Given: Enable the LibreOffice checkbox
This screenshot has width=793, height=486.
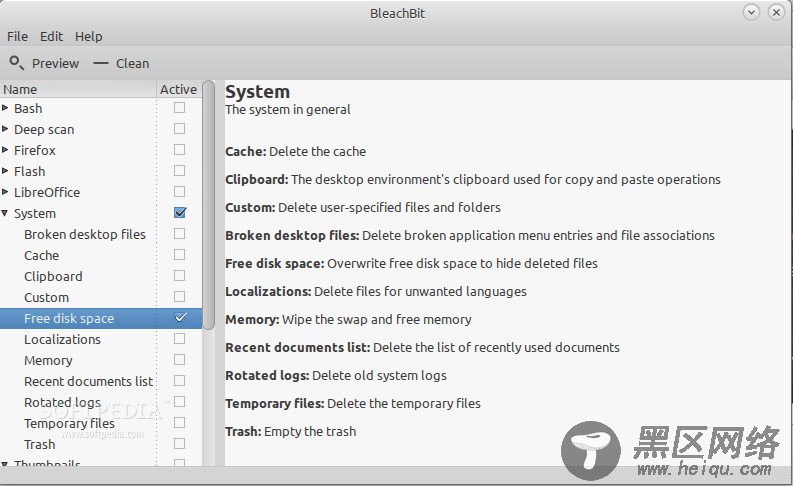Looking at the screenshot, I should pyautogui.click(x=180, y=192).
